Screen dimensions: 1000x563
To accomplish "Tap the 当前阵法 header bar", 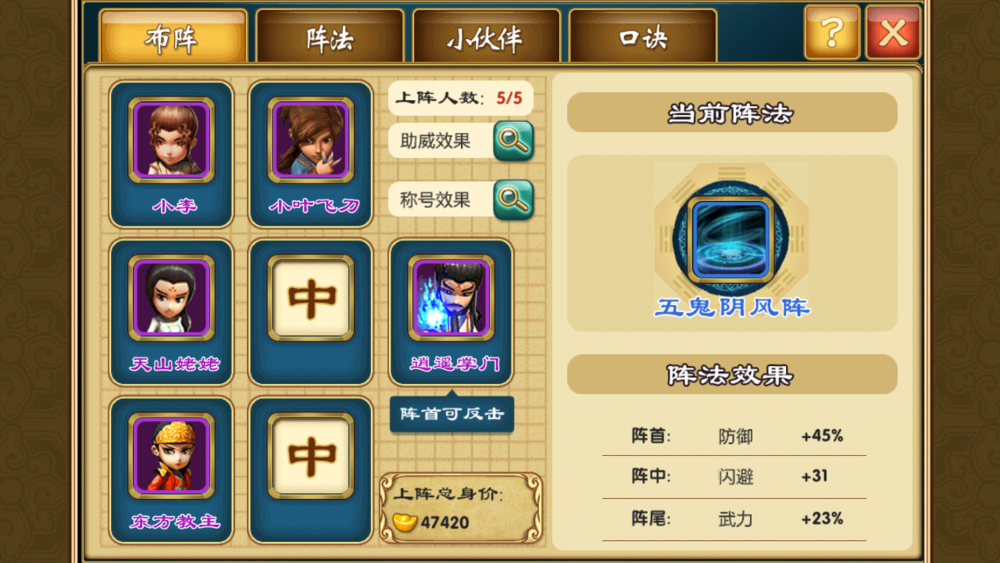I will pyautogui.click(x=732, y=113).
